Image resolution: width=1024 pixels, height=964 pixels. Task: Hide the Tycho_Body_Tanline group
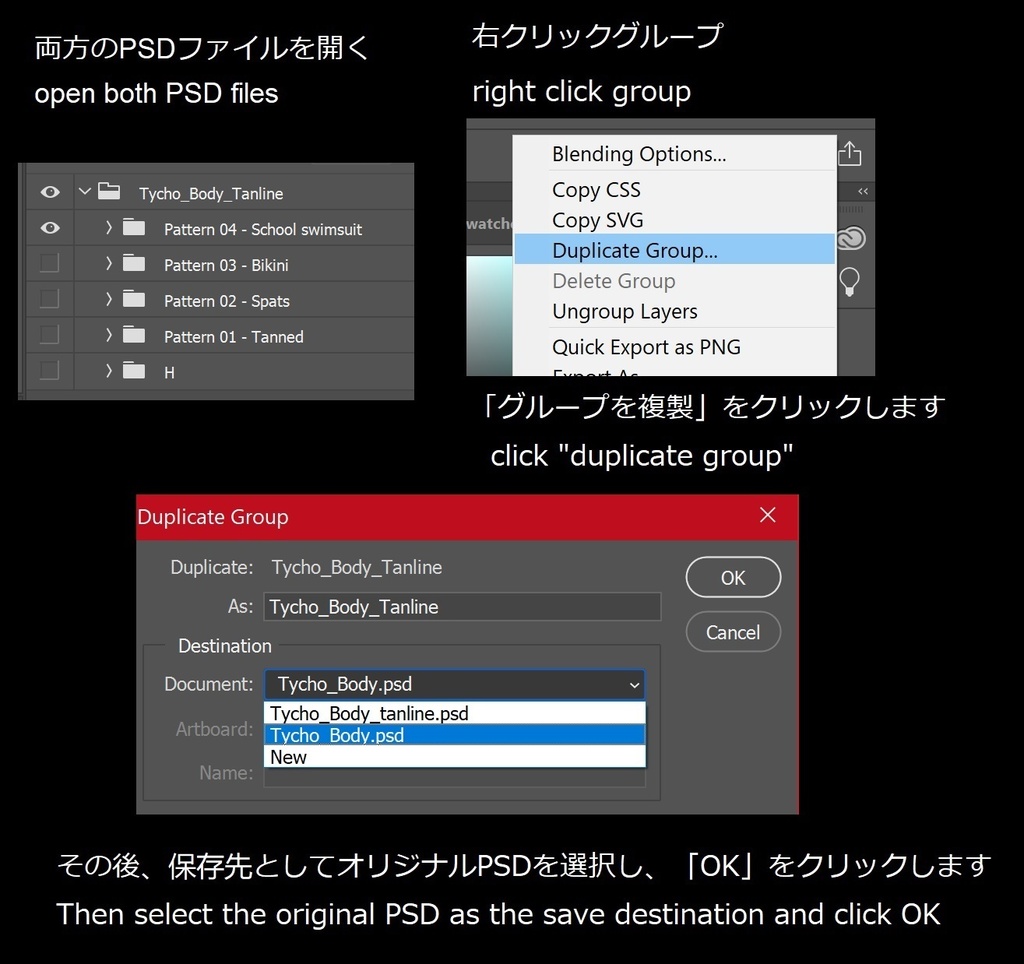pos(49,192)
